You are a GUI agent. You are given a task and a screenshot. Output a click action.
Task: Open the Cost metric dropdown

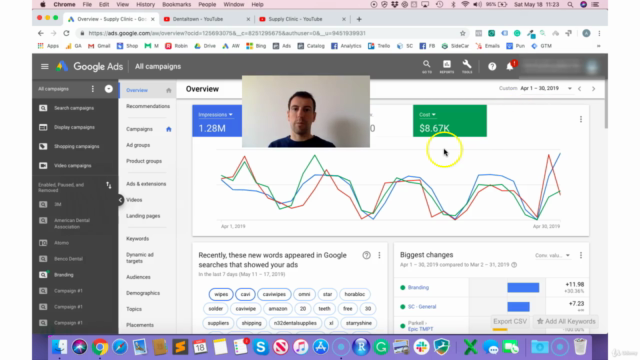point(427,115)
